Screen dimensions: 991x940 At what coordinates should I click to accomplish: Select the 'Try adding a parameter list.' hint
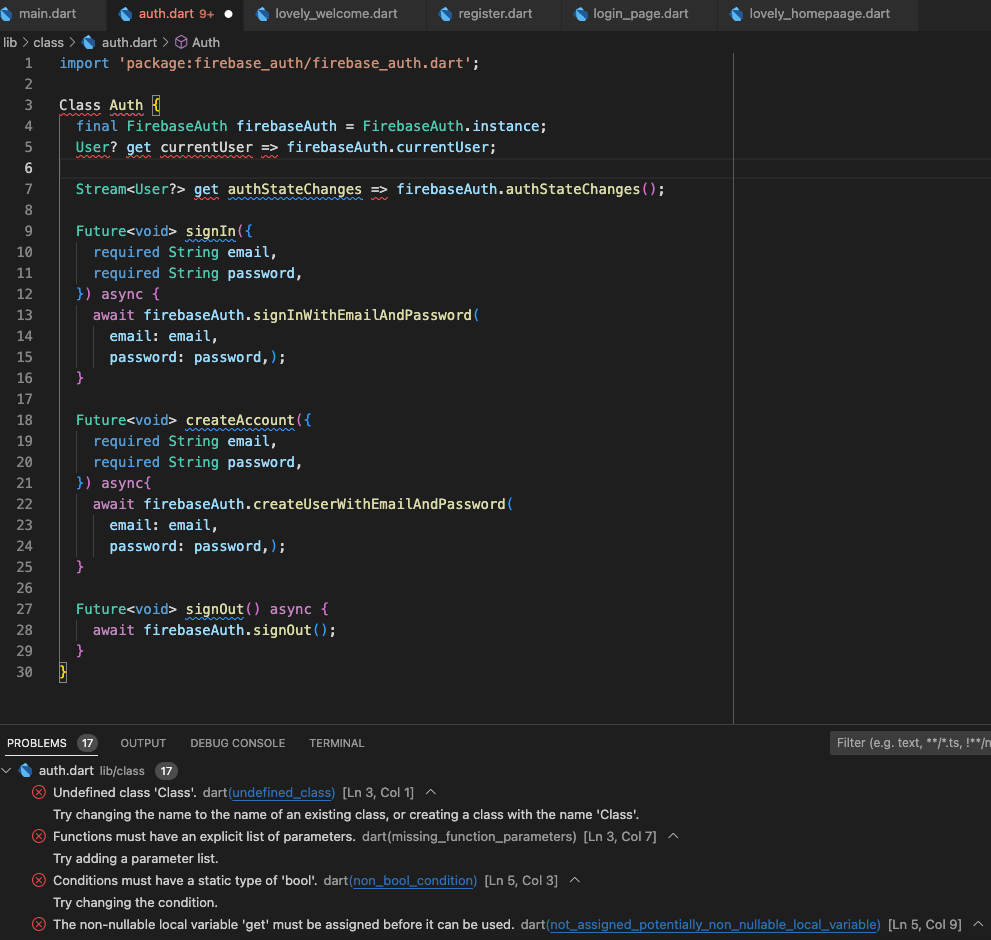tap(135, 858)
